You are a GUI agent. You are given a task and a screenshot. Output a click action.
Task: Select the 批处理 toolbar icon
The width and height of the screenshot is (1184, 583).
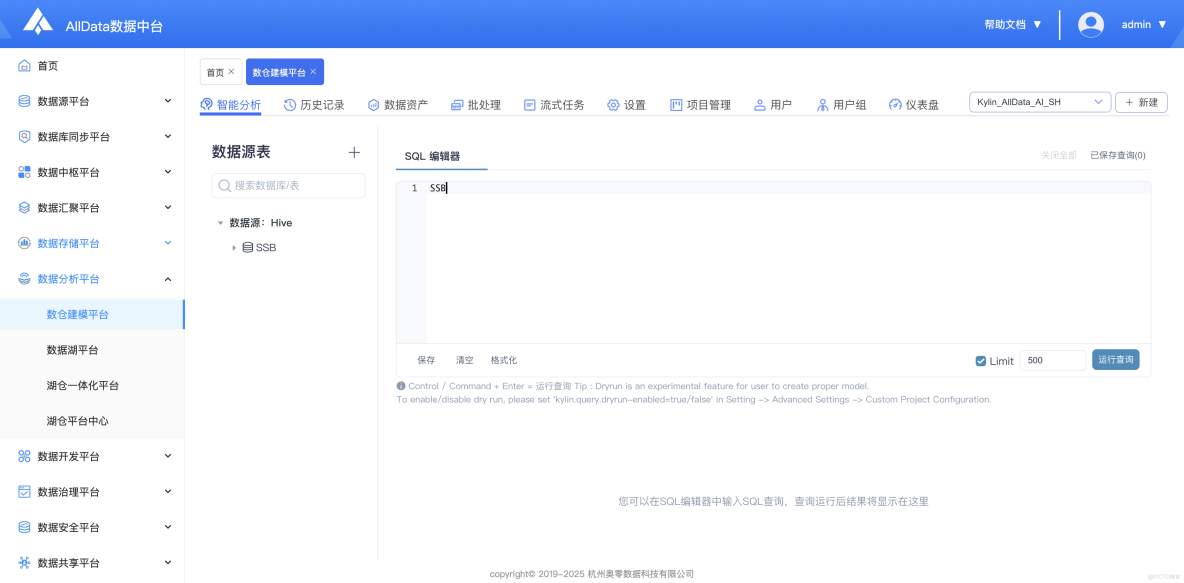[457, 103]
